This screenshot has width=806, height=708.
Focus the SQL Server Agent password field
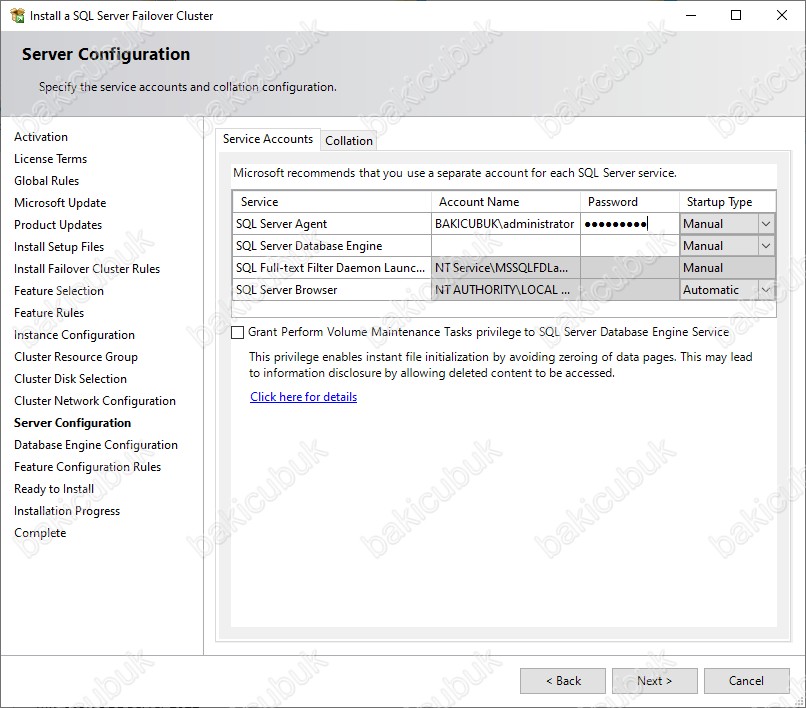click(x=630, y=224)
